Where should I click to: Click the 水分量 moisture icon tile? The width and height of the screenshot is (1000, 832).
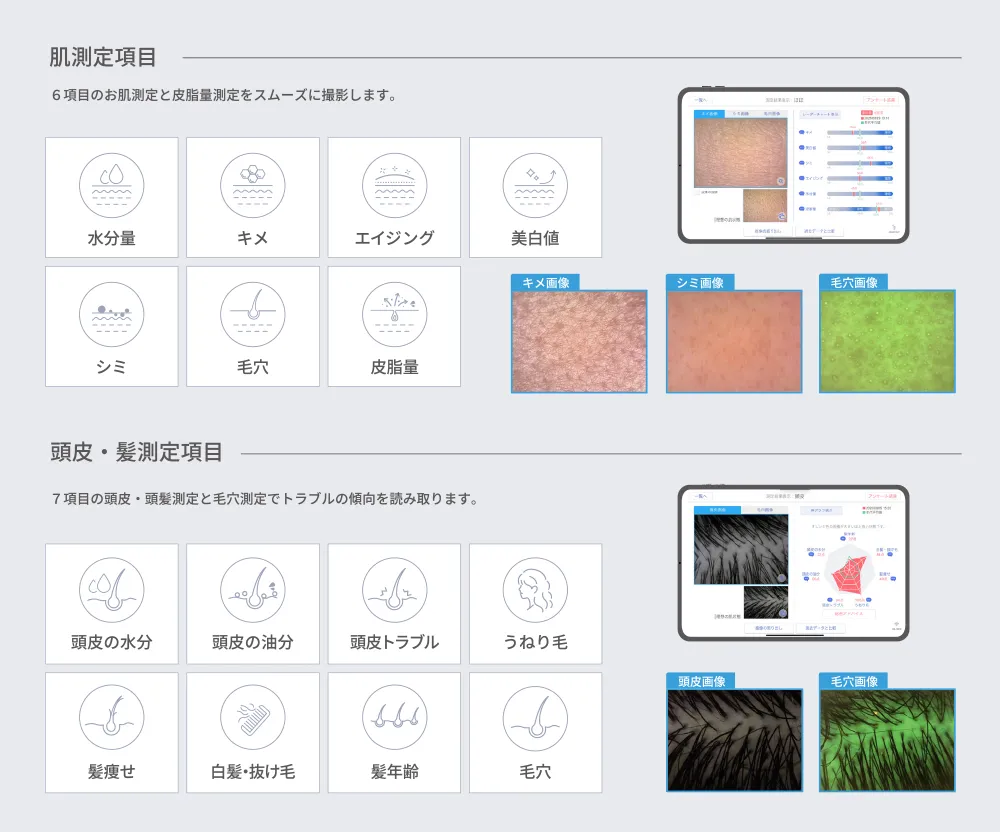point(112,197)
